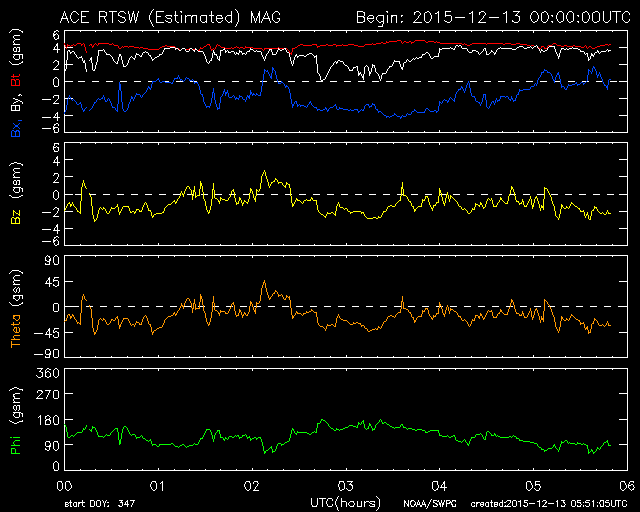
Task: Select the green 'Phi' axis label
Action: [x=16, y=443]
